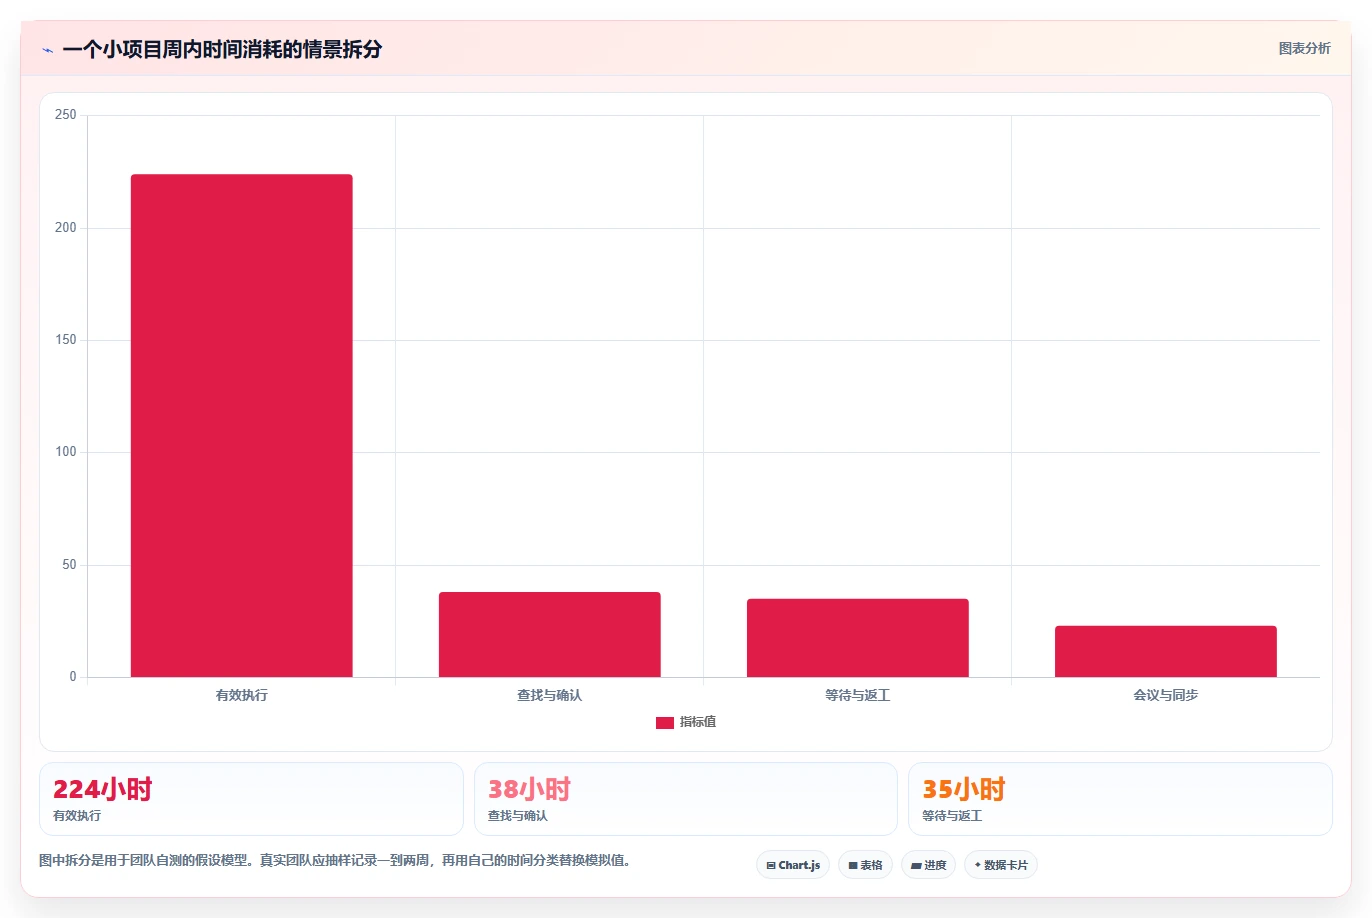Image resolution: width=1372 pixels, height=918 pixels.
Task: Toggle the 指标值 legend color swatch
Action: pos(664,722)
